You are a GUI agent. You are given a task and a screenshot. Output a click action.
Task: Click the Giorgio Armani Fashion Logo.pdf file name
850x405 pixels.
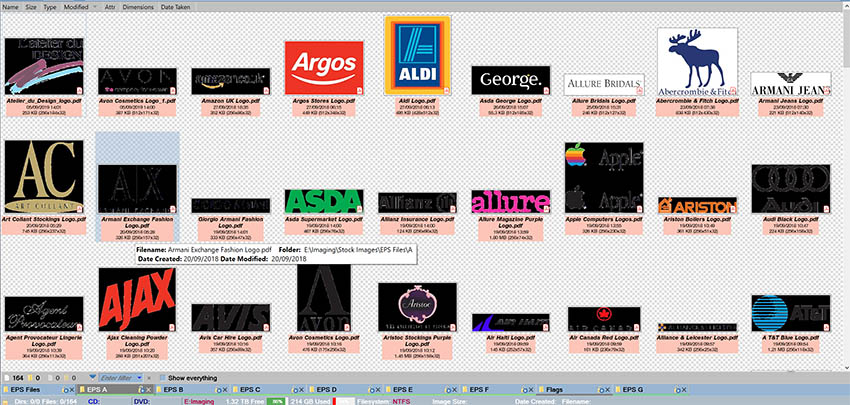click(230, 222)
